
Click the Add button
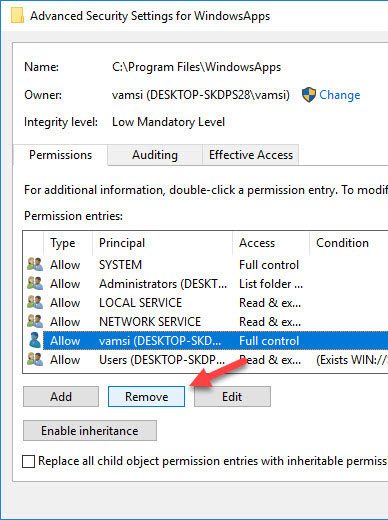[x=61, y=397]
